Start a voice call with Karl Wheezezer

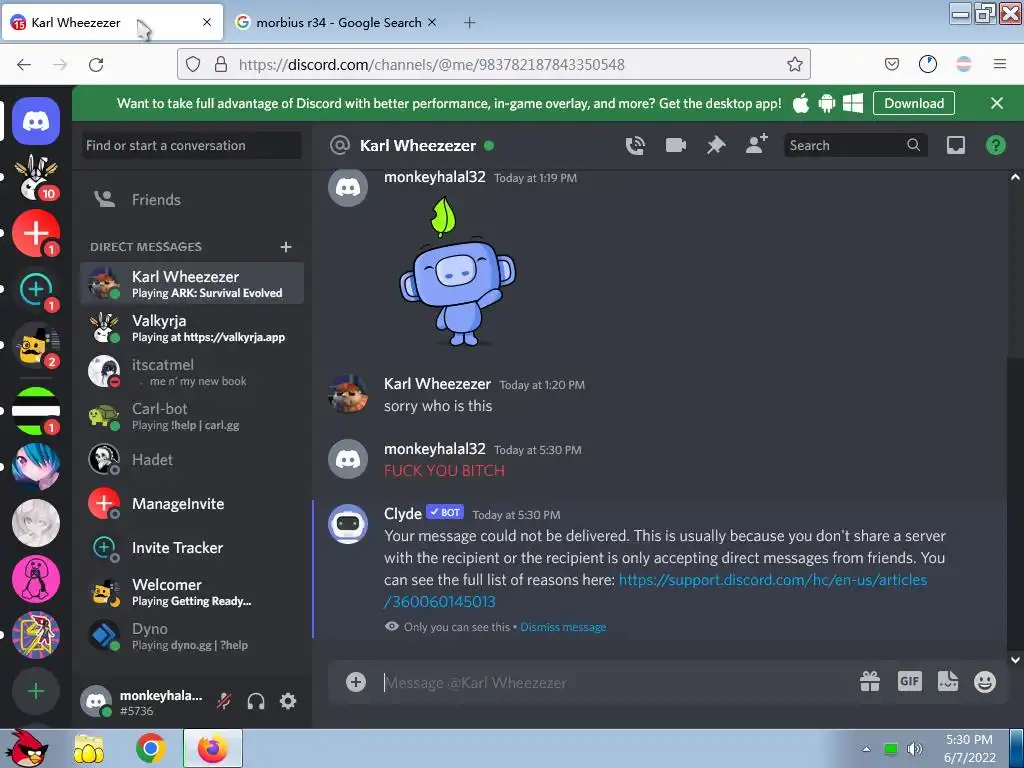[x=635, y=145]
